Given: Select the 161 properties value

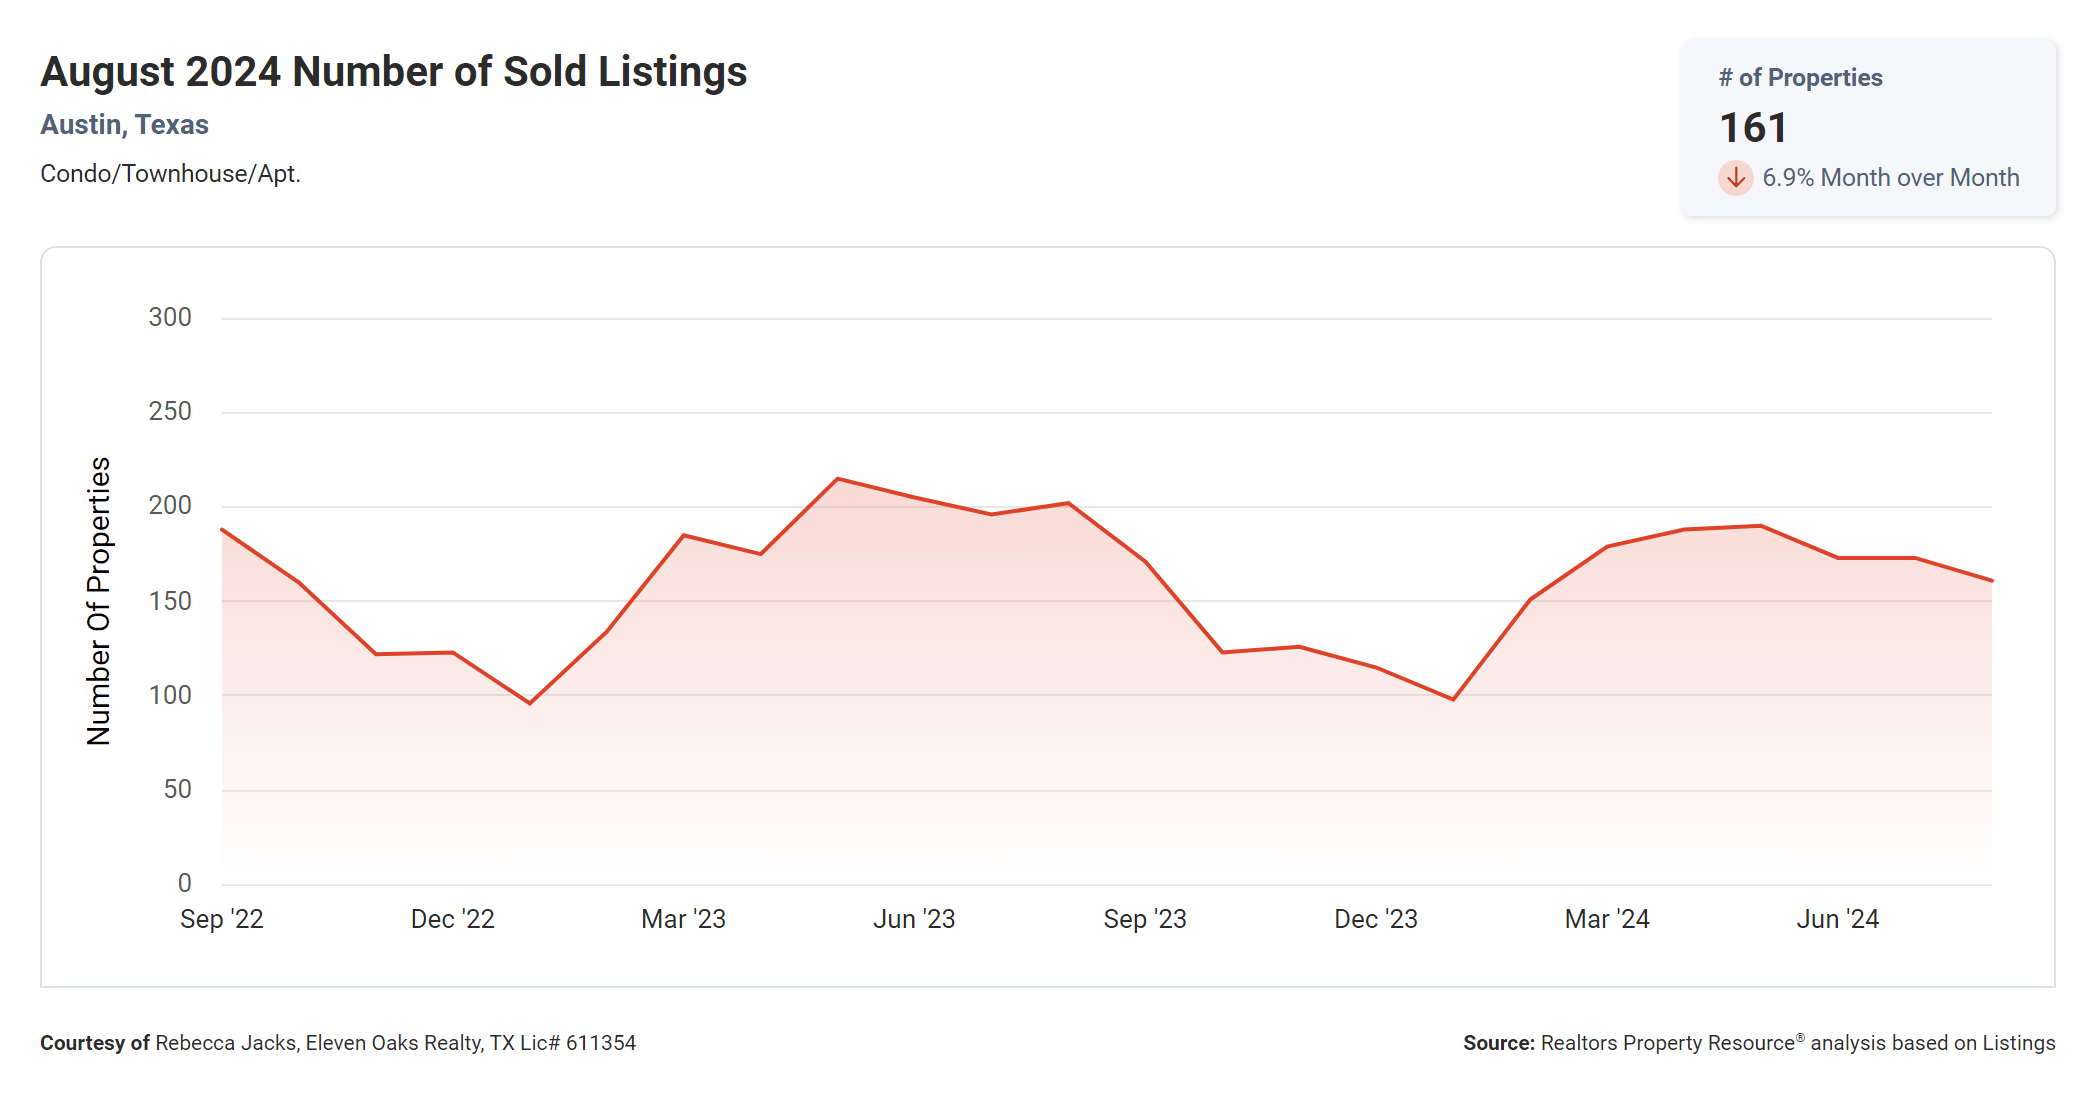Looking at the screenshot, I should pos(1753,128).
